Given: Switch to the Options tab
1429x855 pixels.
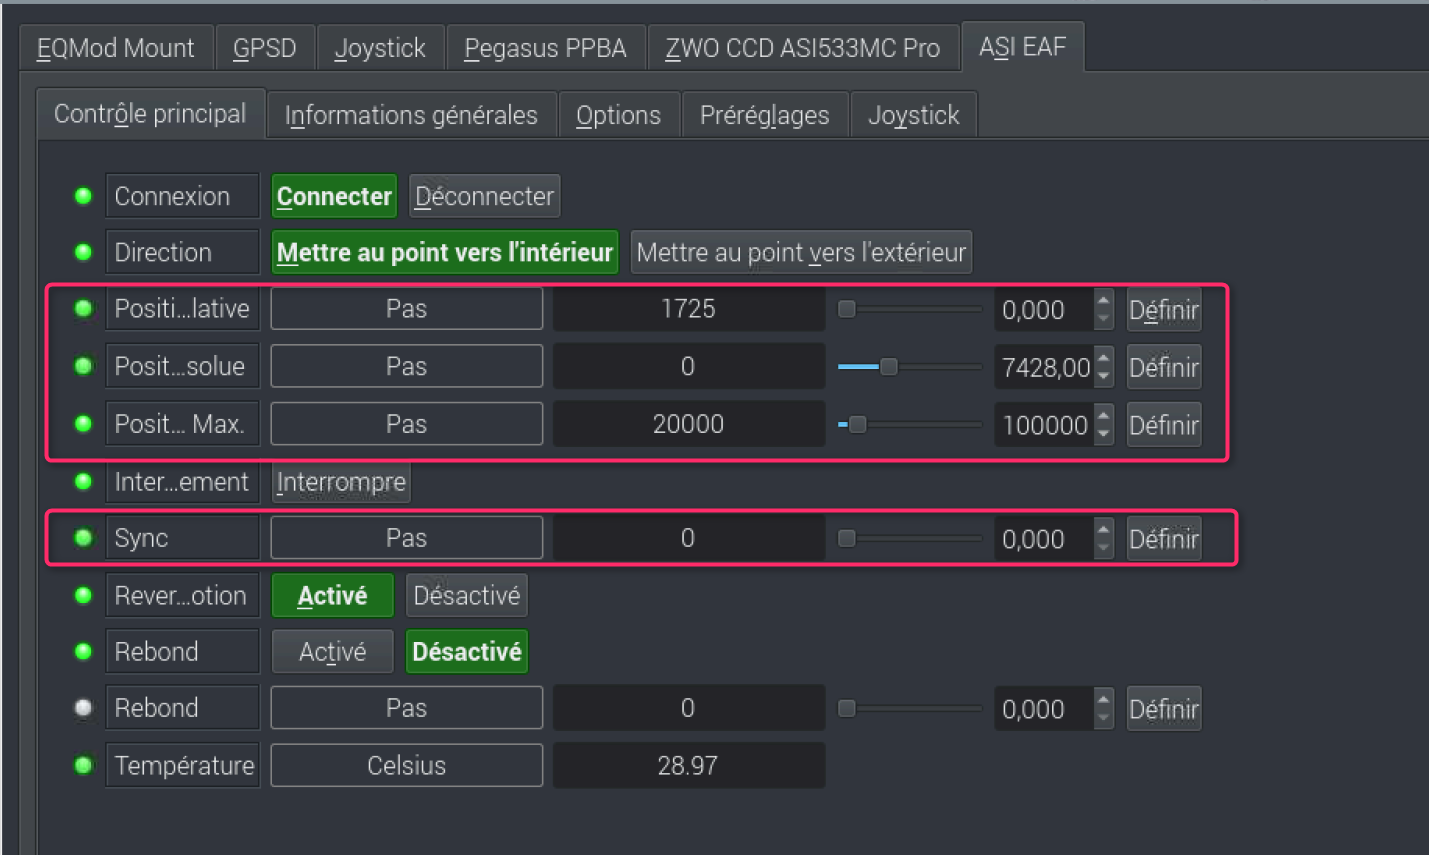Looking at the screenshot, I should coord(618,115).
